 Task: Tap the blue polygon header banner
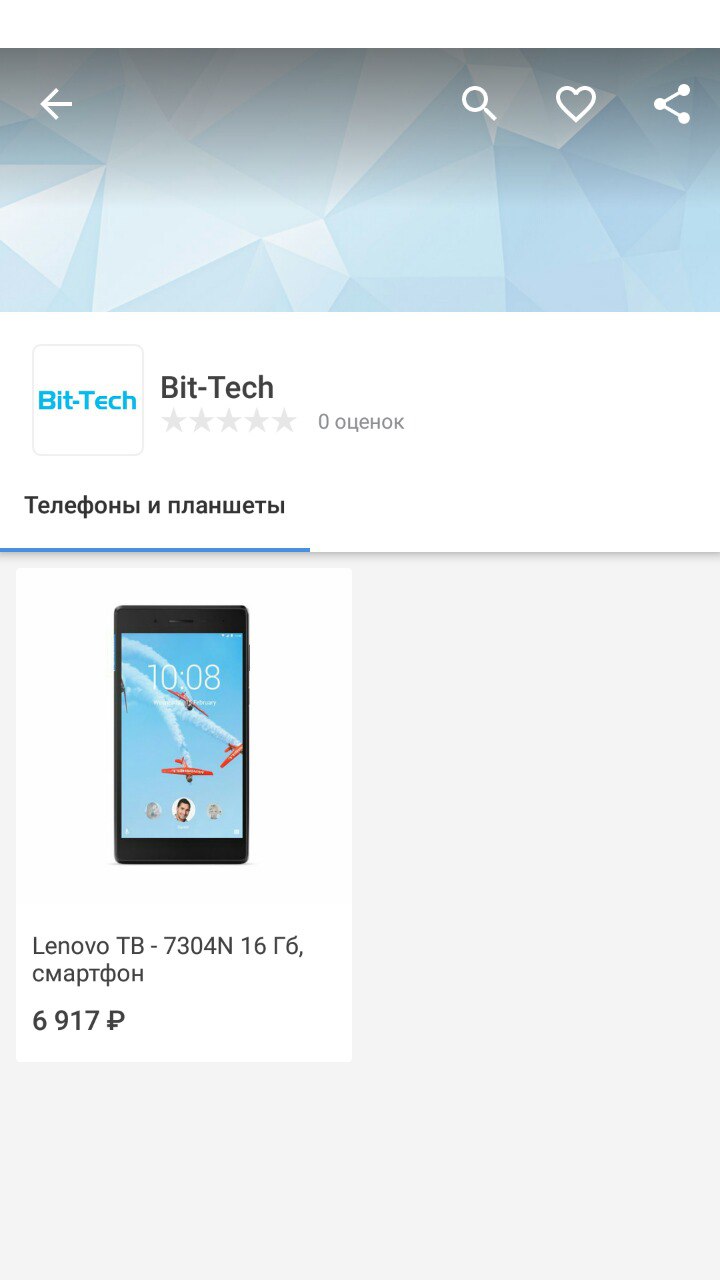[360, 180]
